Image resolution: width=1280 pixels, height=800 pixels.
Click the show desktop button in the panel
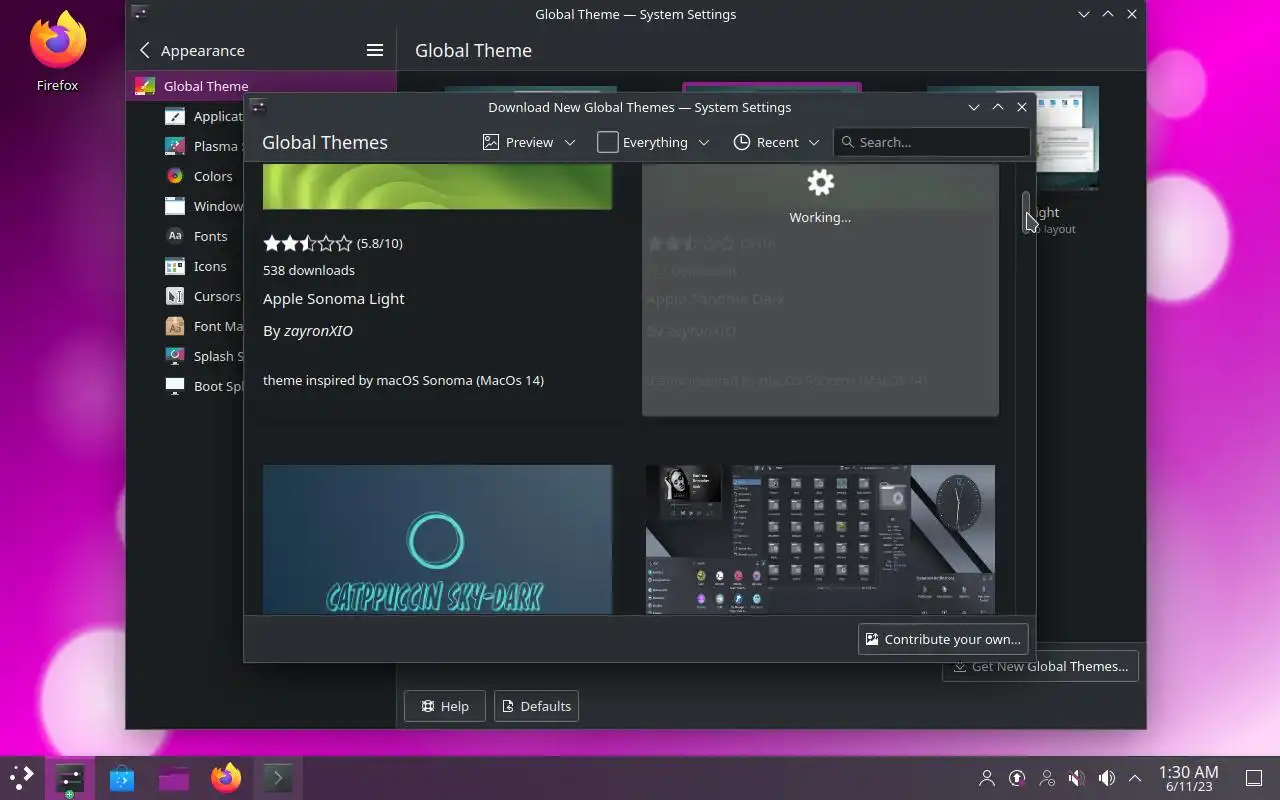click(x=1254, y=777)
